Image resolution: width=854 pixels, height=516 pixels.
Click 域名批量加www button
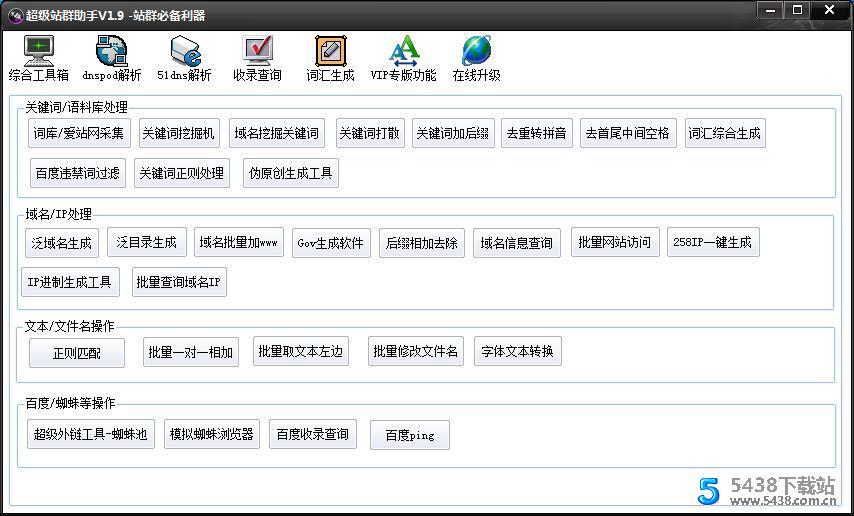239,242
